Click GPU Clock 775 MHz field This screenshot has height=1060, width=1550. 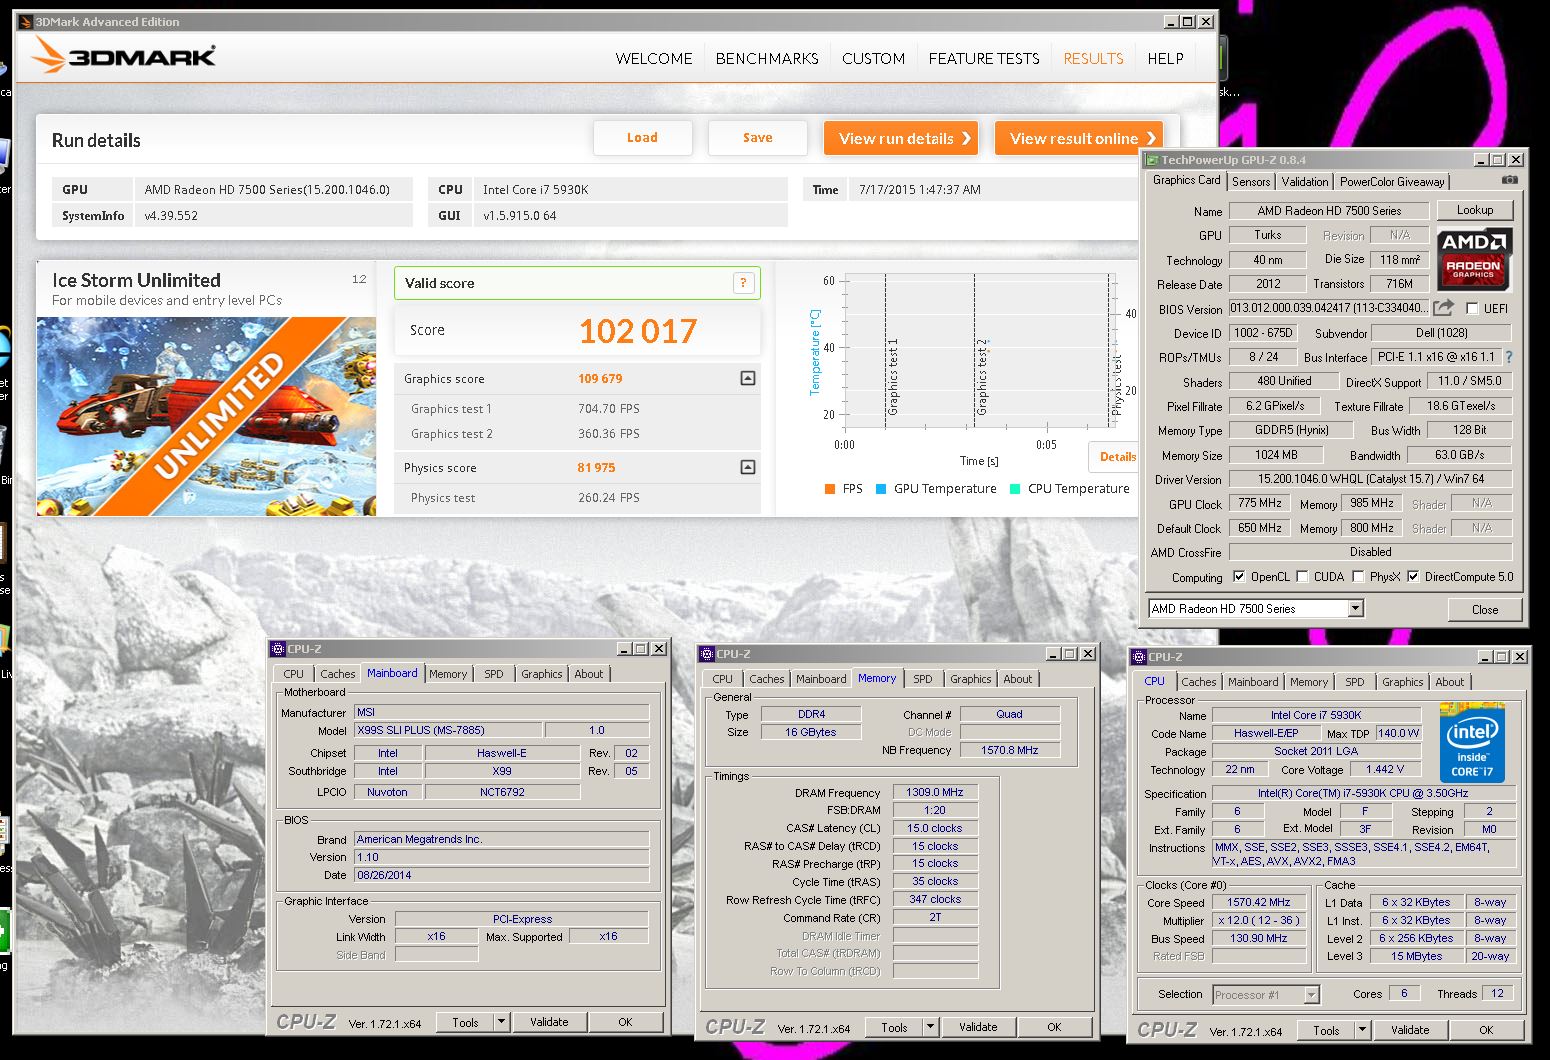(x=1260, y=503)
